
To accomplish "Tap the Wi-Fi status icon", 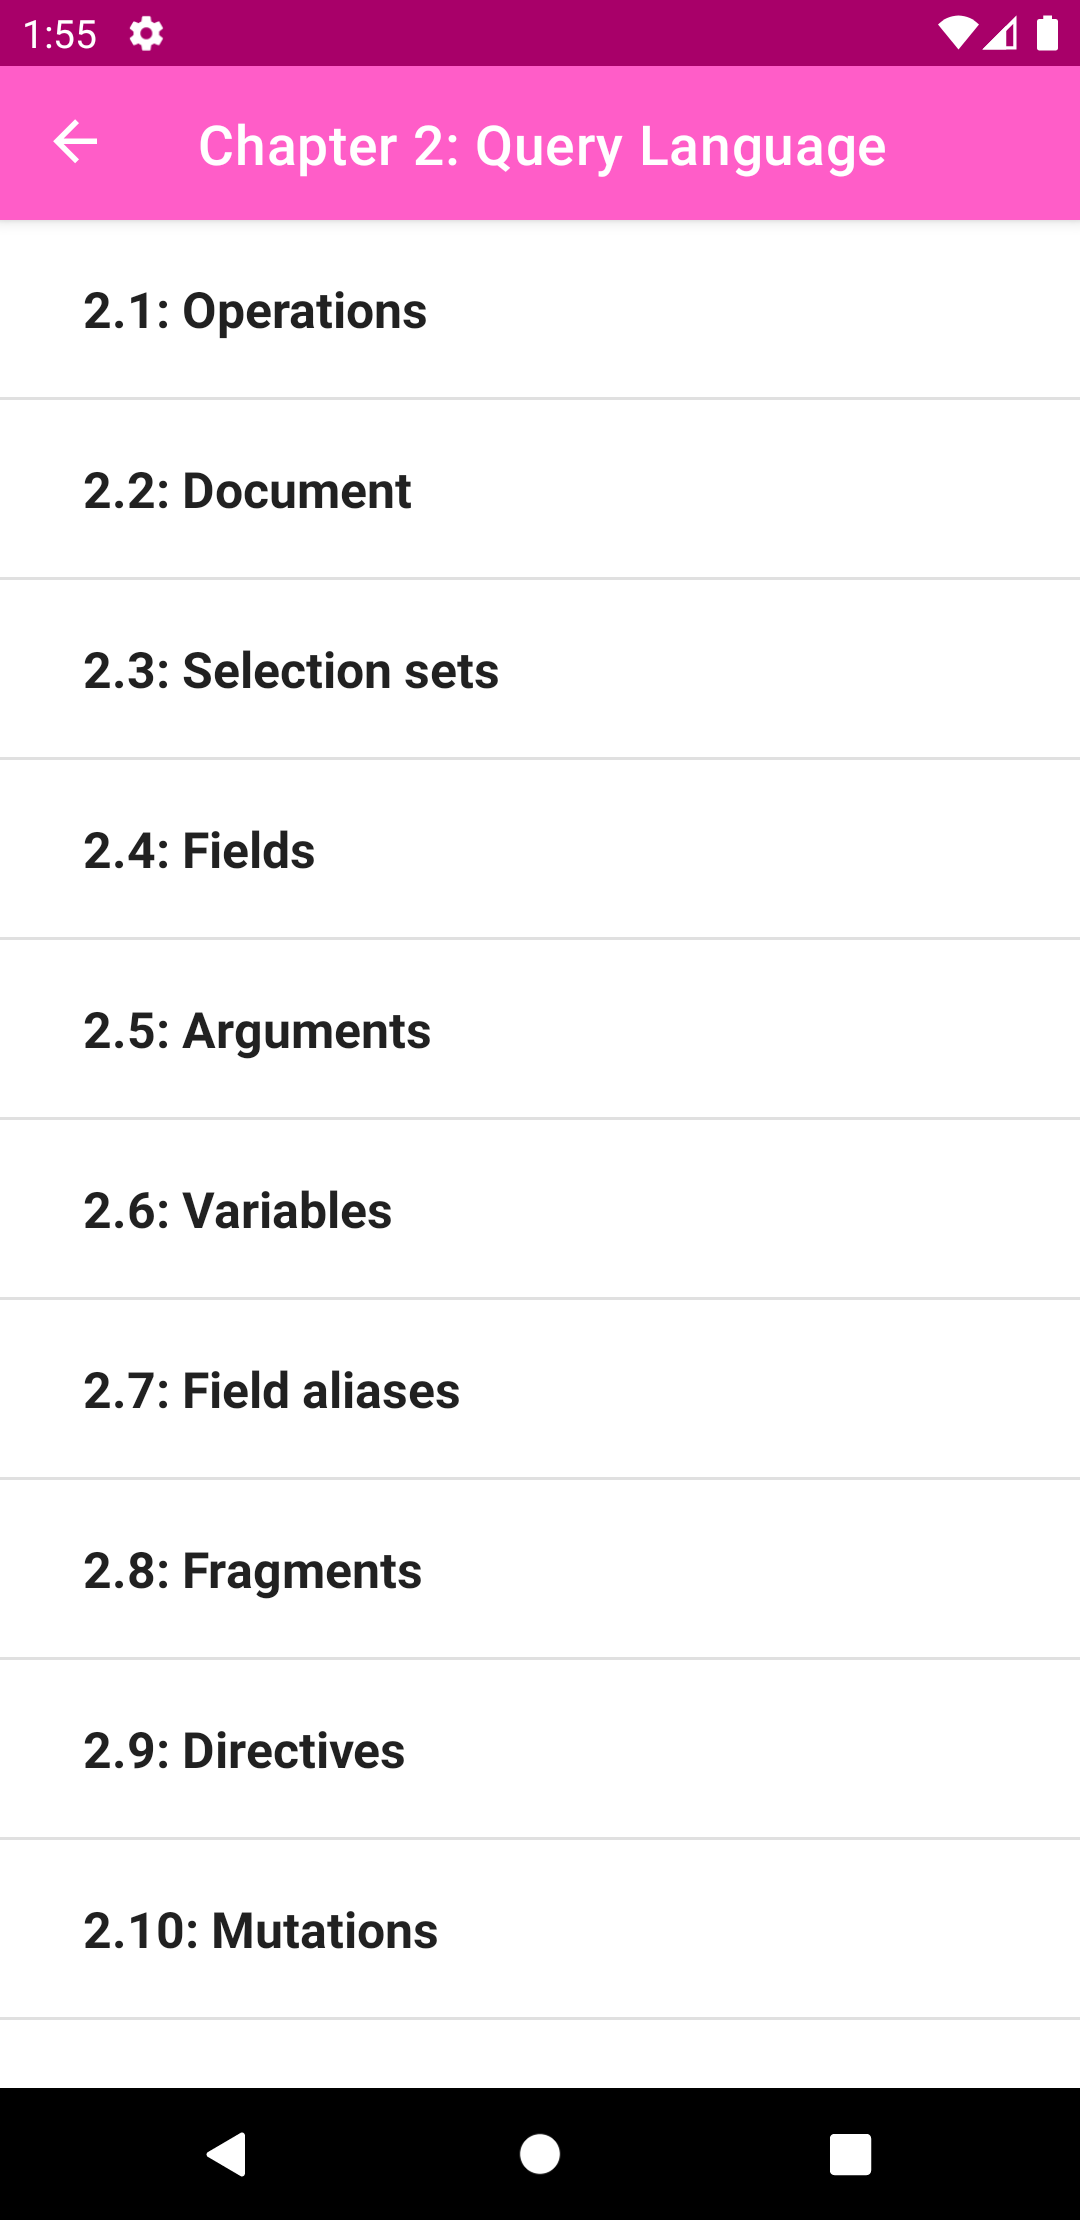I will coord(957,34).
